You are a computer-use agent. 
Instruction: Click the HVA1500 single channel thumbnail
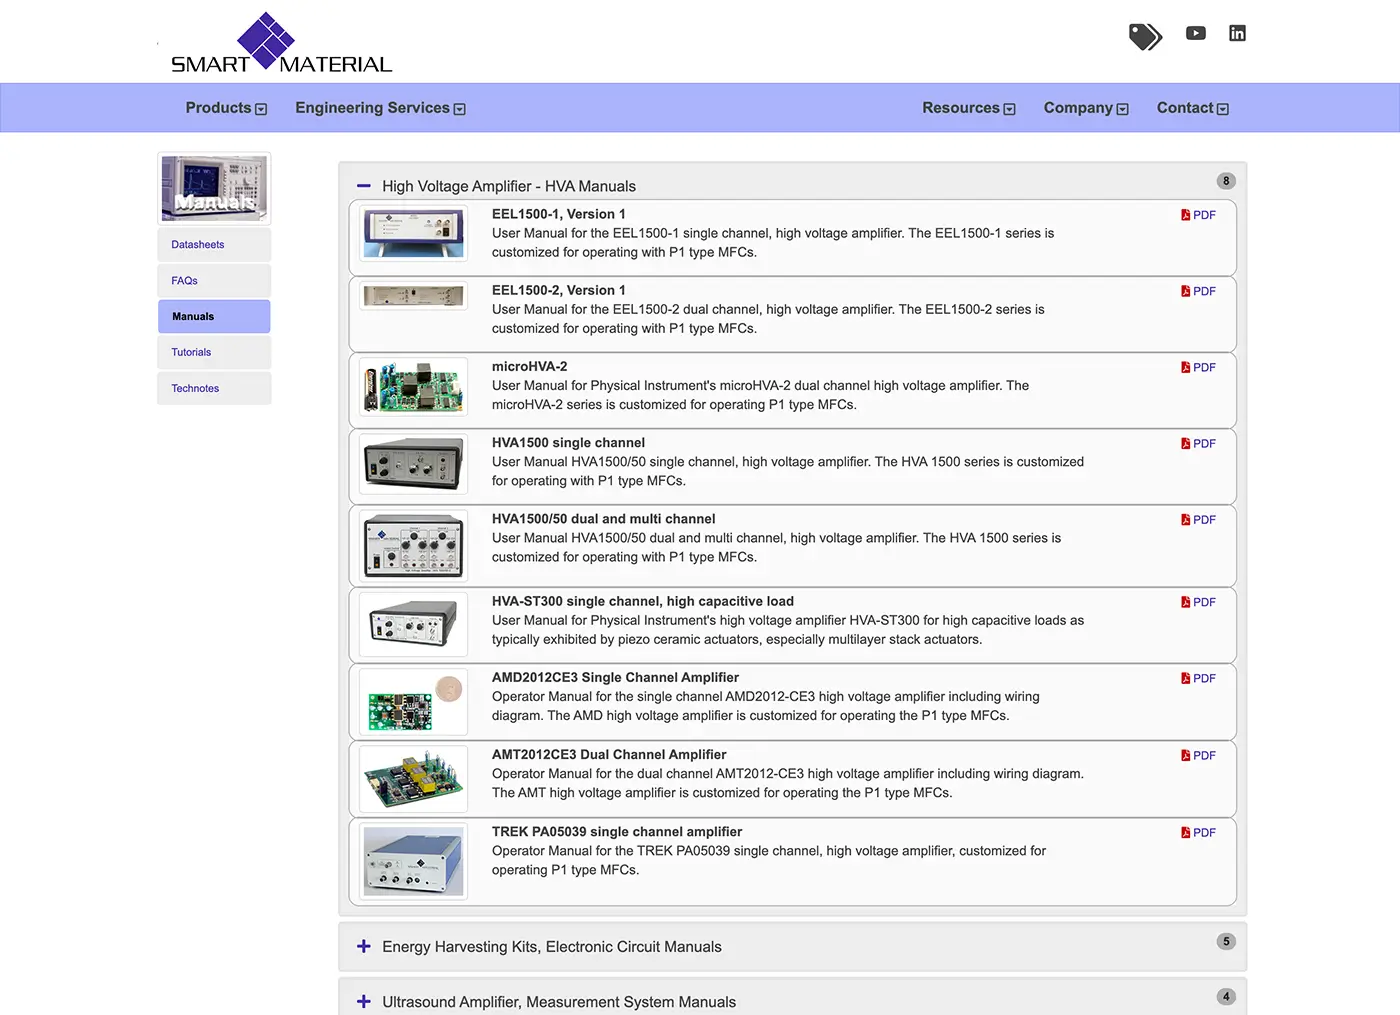coord(413,464)
